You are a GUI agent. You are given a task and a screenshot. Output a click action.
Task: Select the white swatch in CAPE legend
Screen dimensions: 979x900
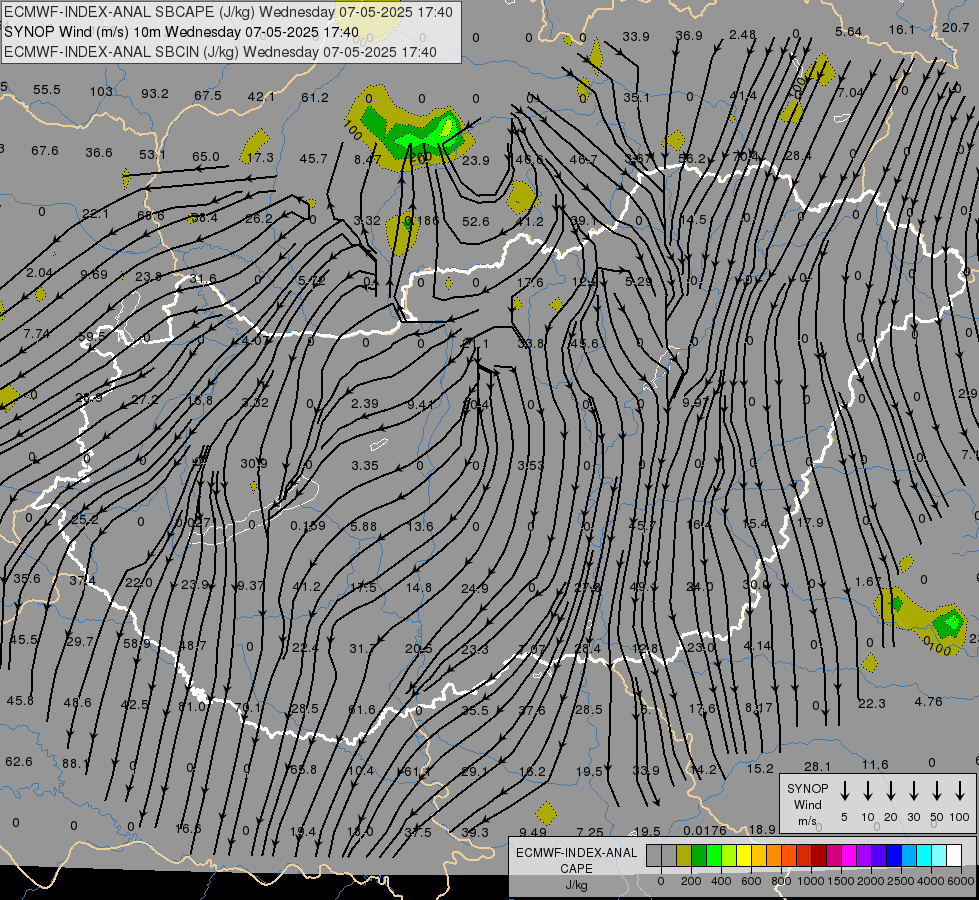(x=954, y=856)
